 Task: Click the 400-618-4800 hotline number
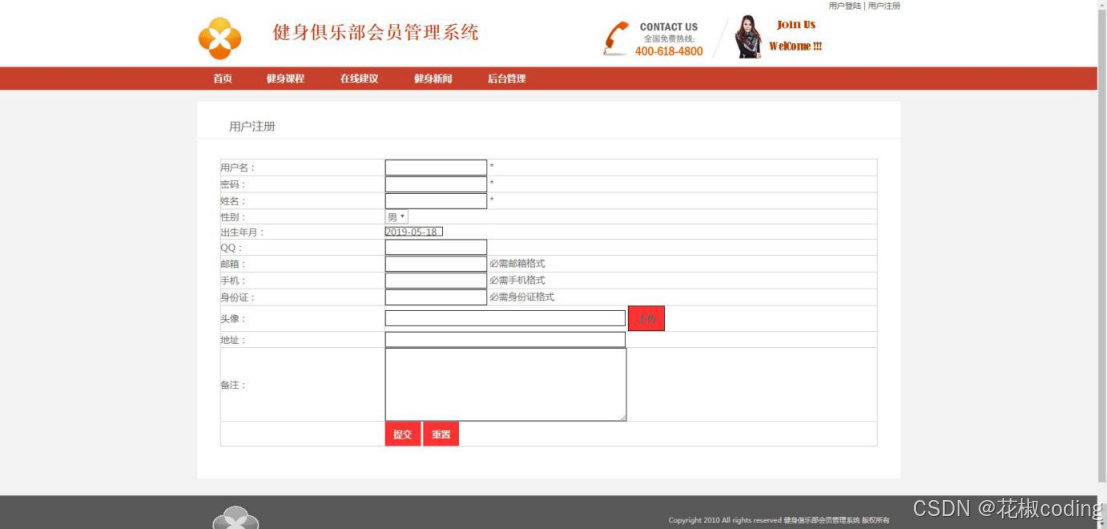[669, 52]
